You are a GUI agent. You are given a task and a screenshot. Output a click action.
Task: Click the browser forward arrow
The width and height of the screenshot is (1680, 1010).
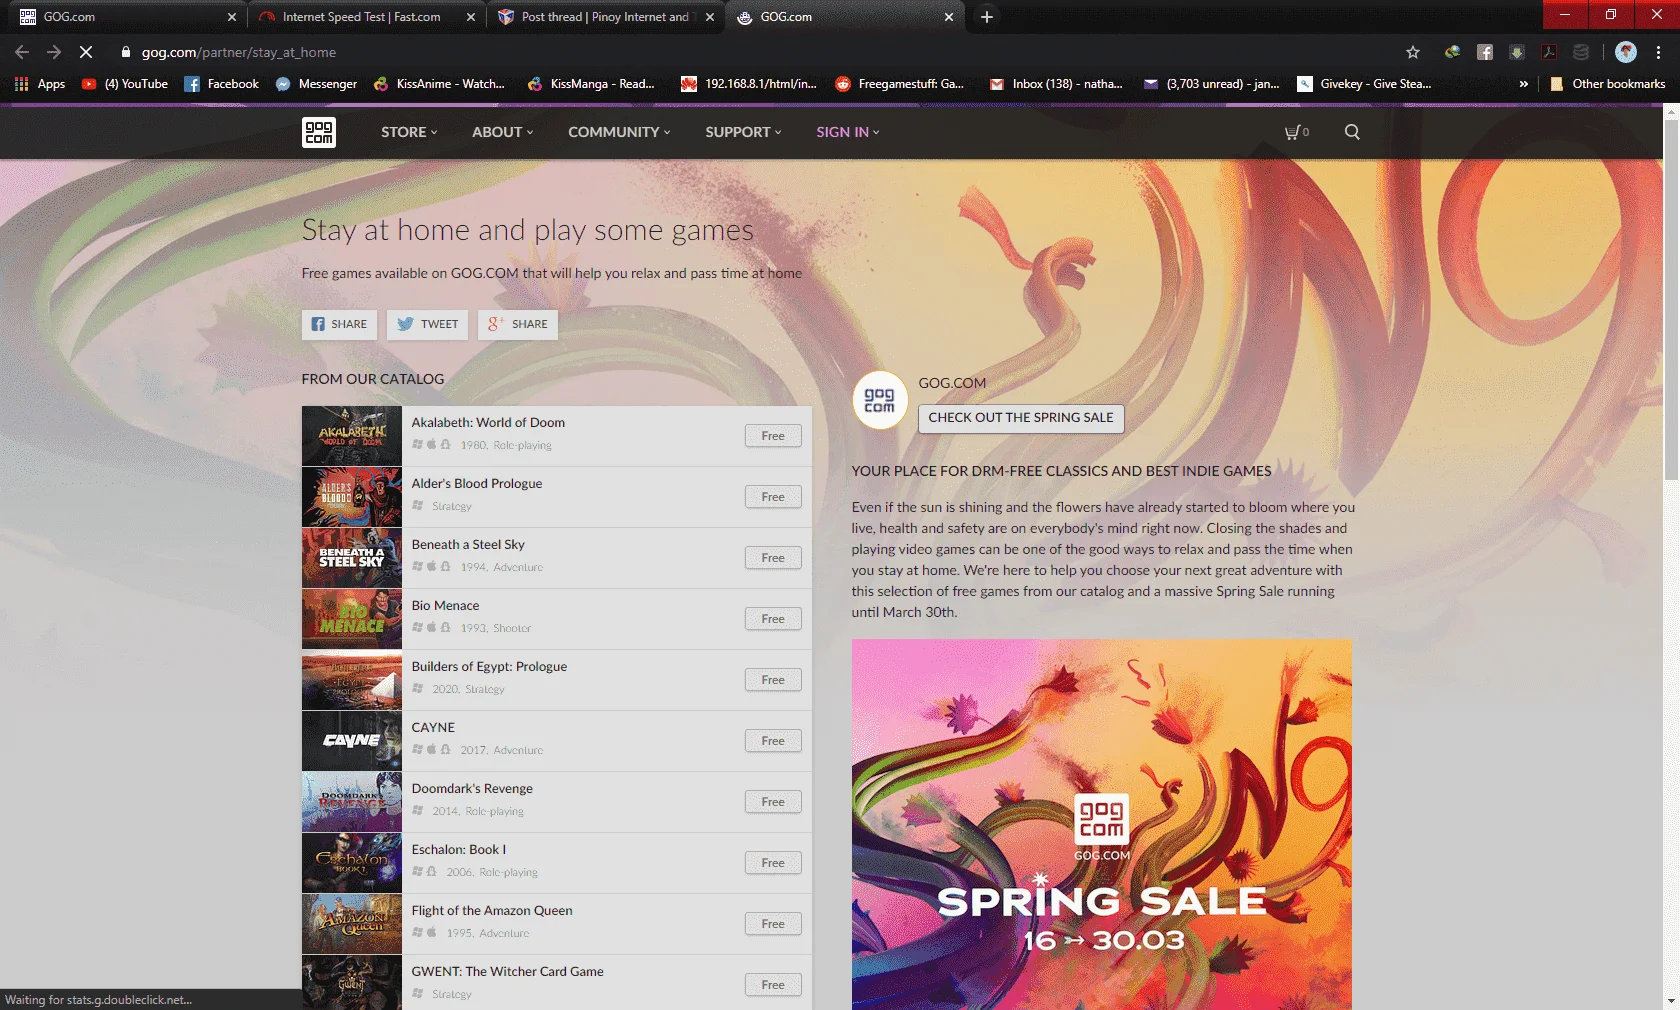[x=54, y=52]
